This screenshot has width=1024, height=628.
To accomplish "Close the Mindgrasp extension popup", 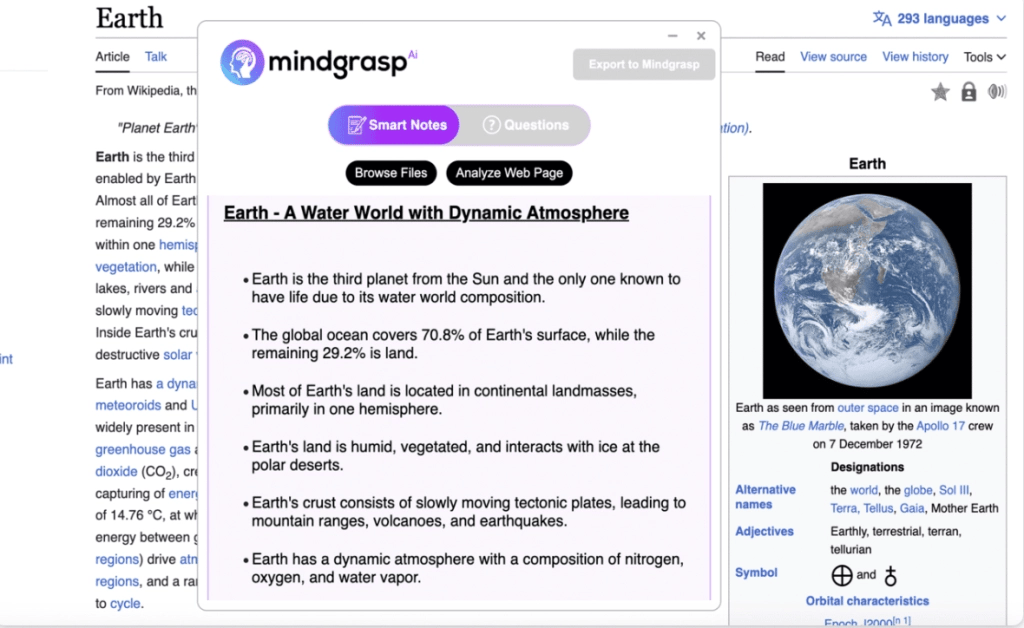I will coord(701,36).
